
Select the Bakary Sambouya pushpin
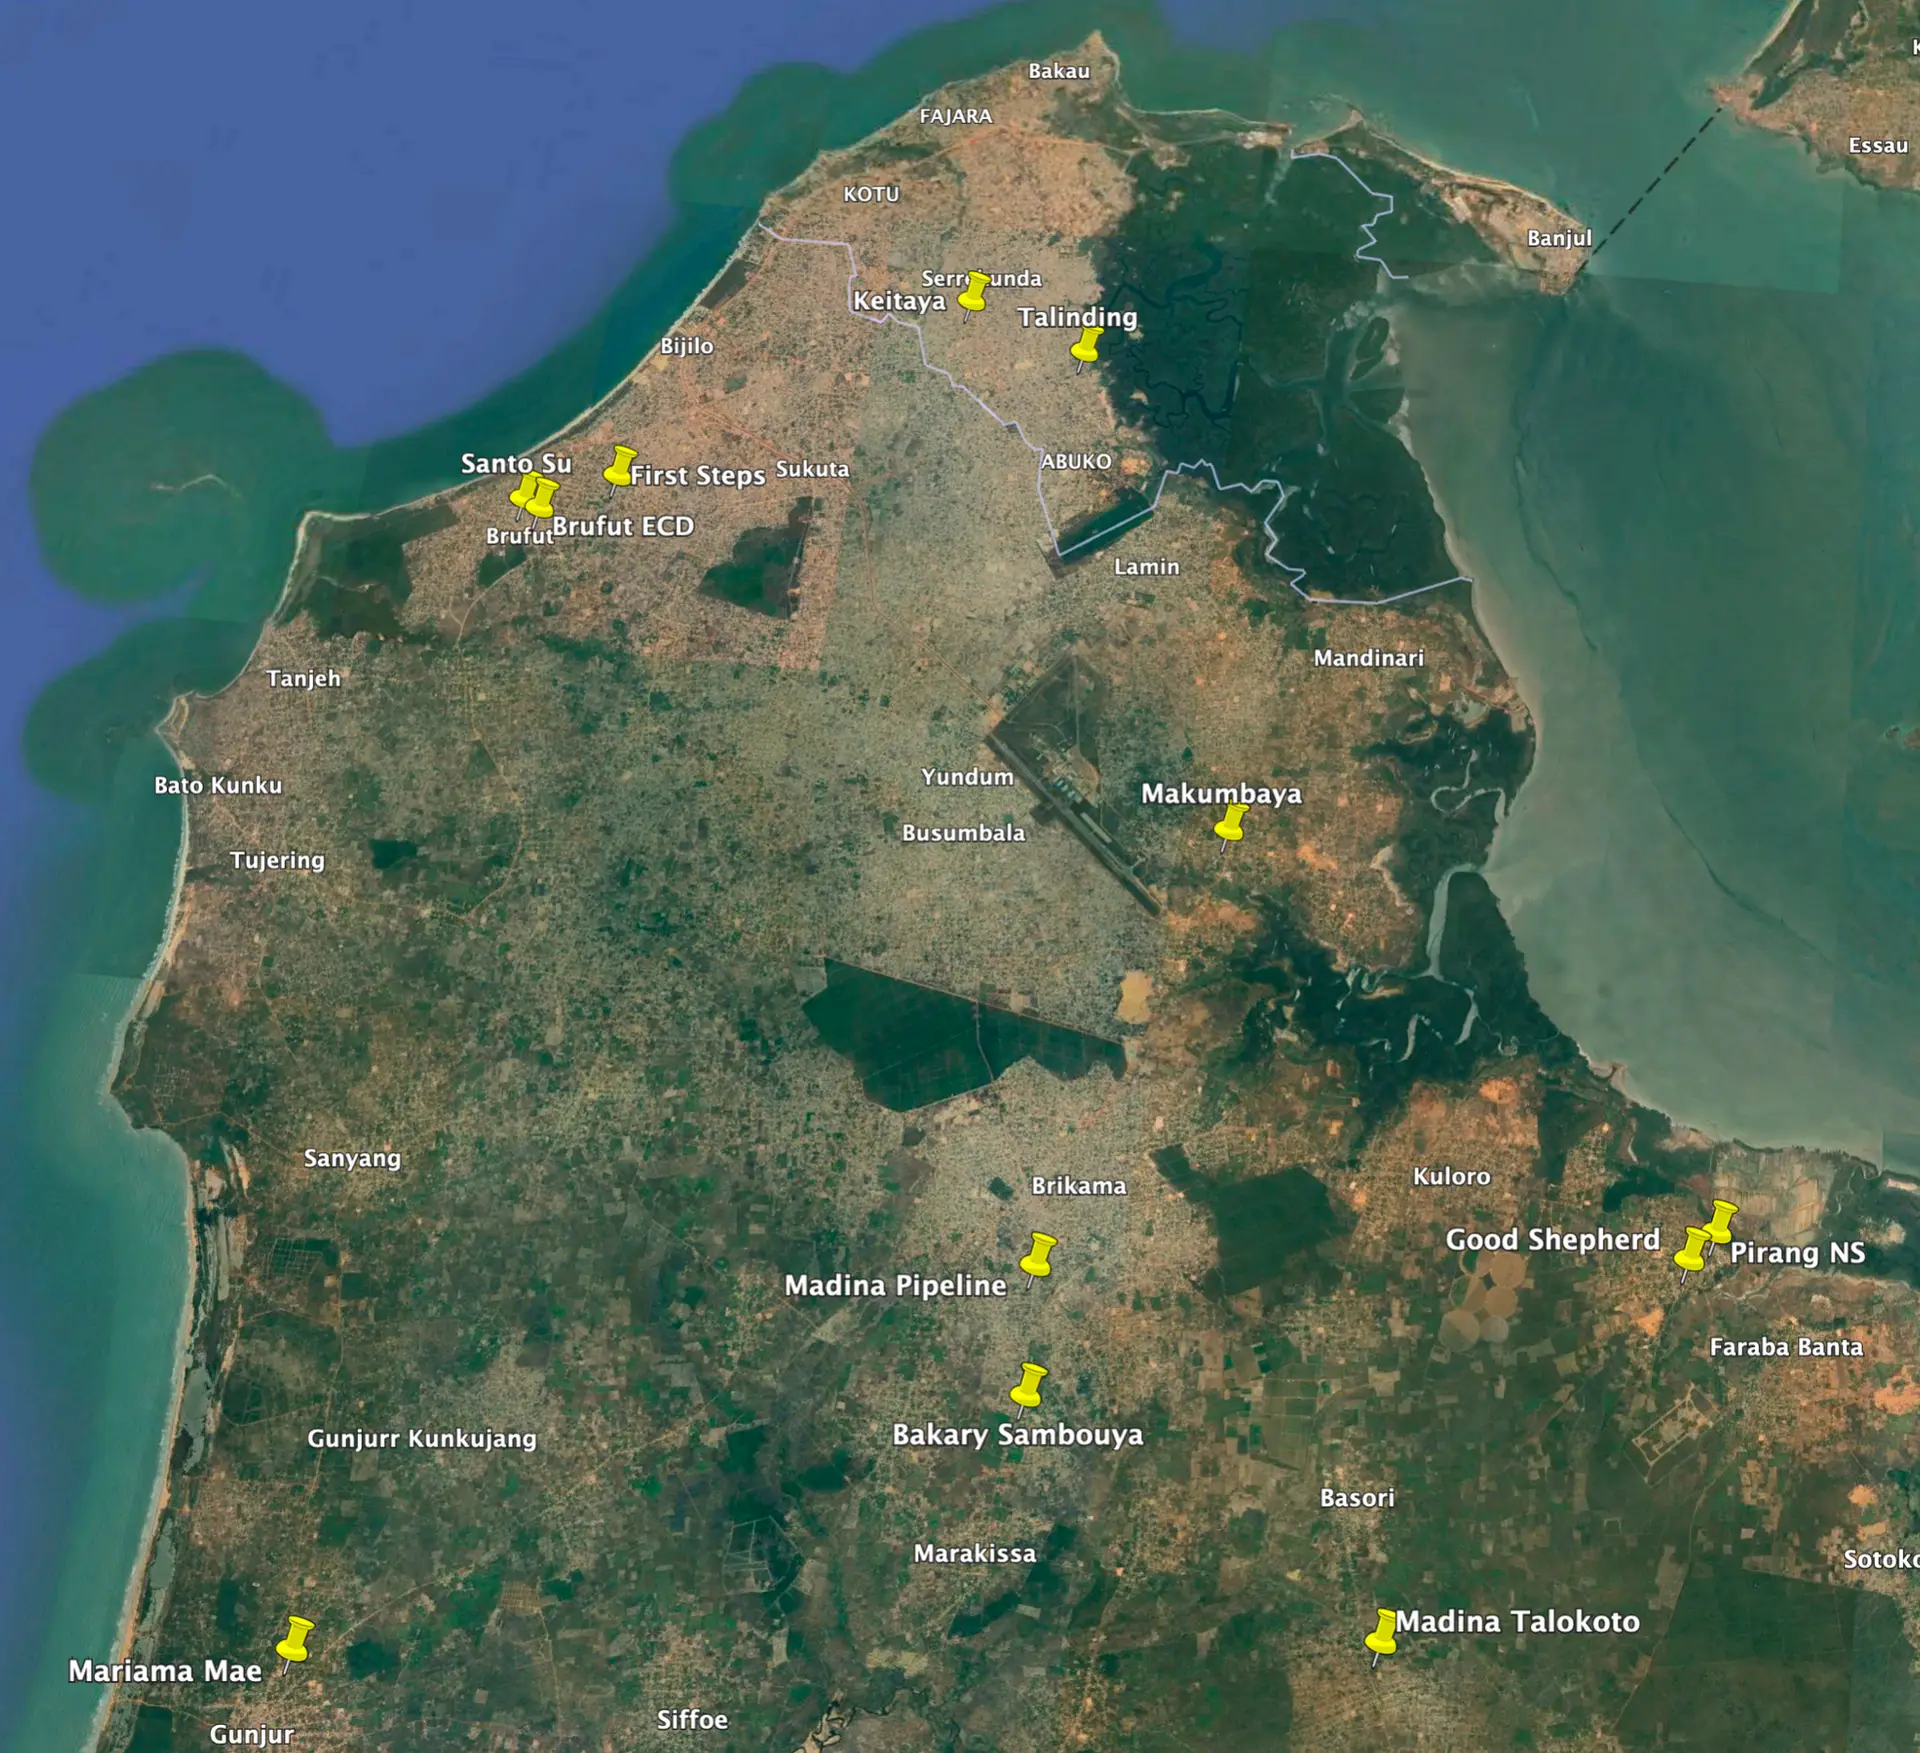click(x=1029, y=1388)
